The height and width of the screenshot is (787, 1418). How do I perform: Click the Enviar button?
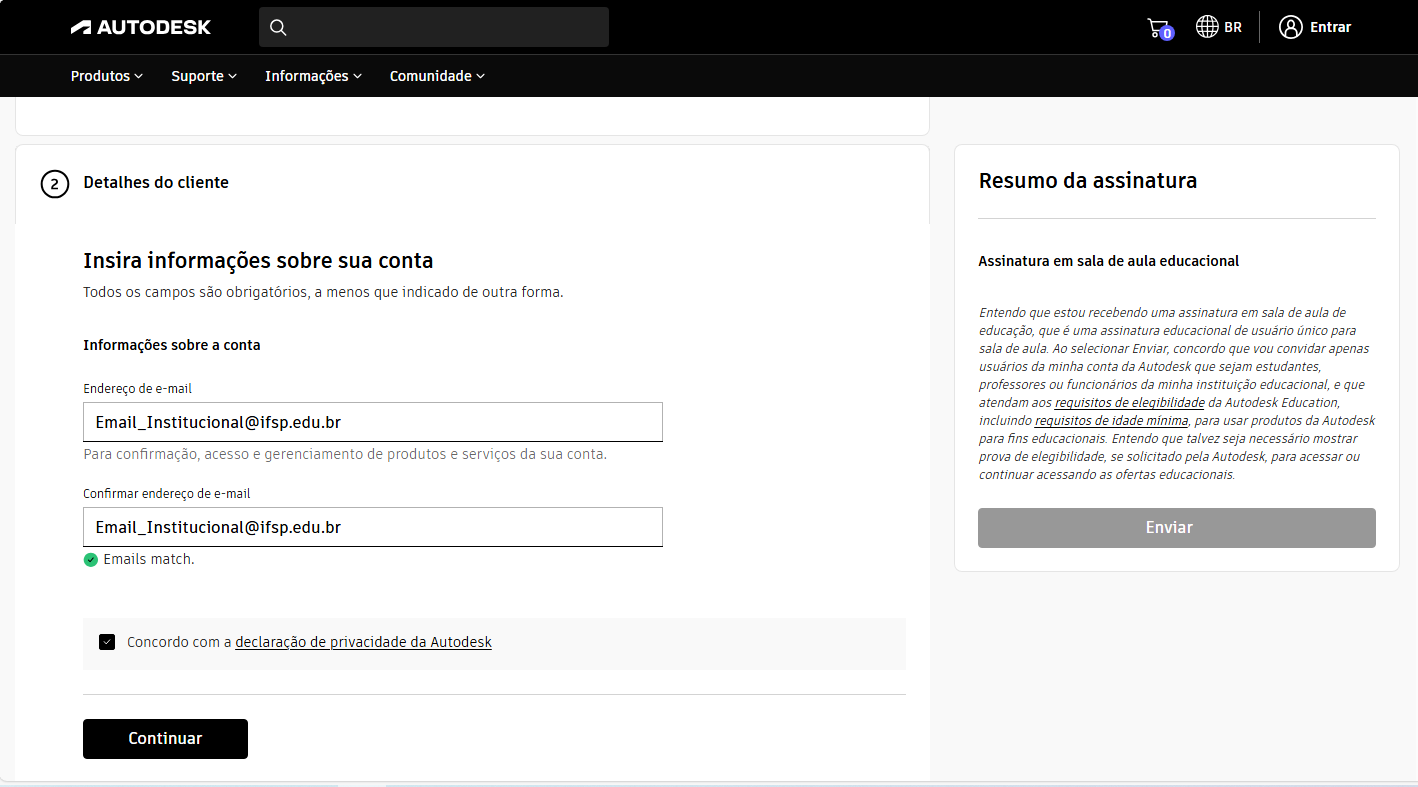tap(1177, 528)
